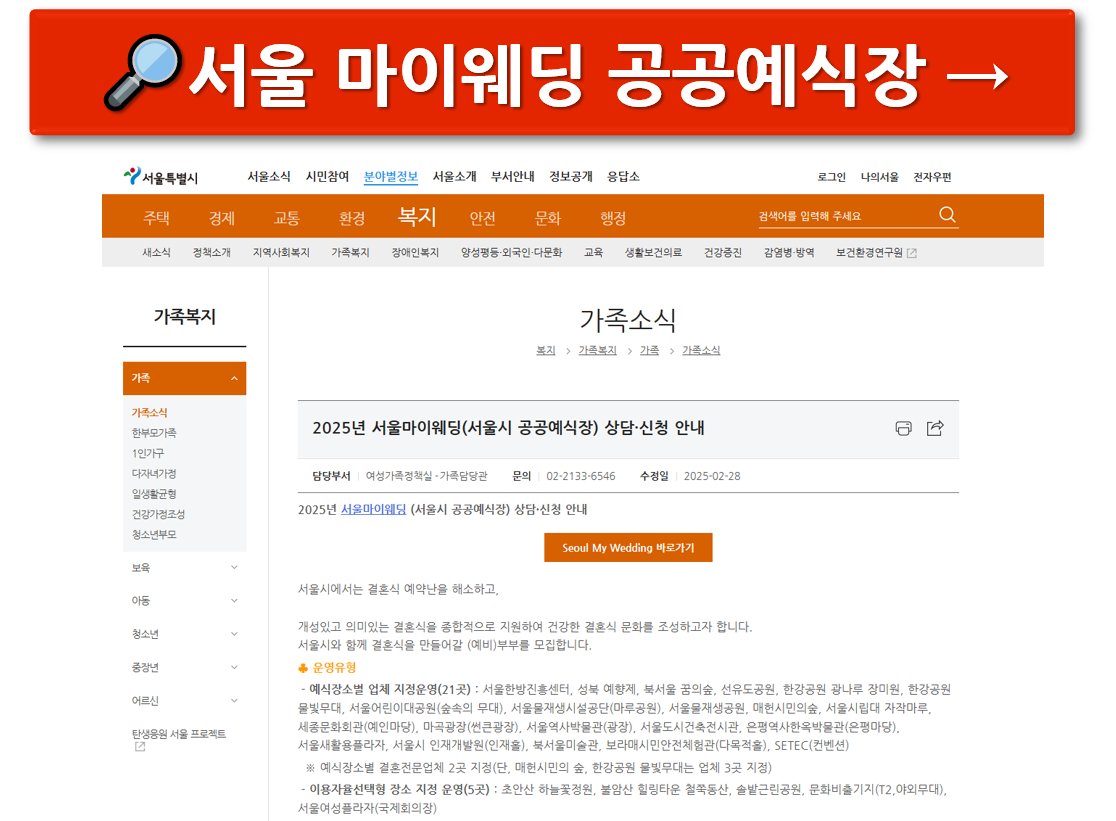
Task: Open 정책소개 submenu item
Action: [x=211, y=253]
